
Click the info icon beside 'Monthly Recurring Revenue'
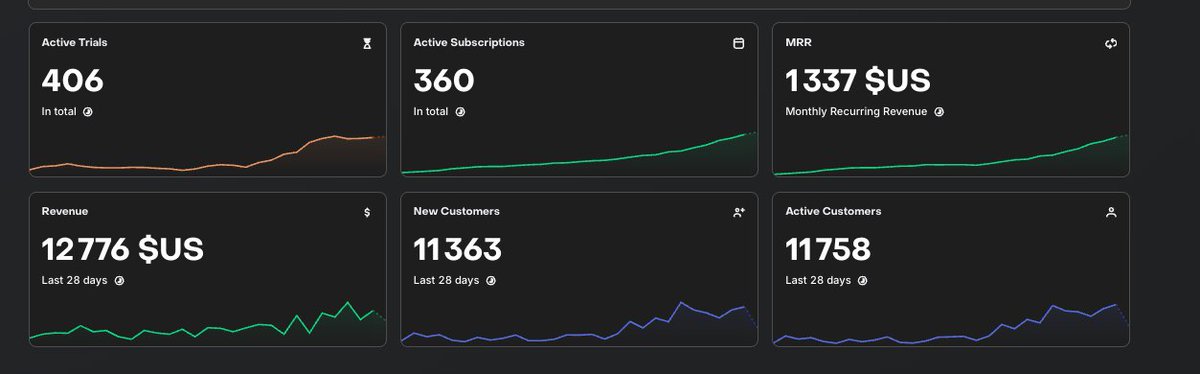(939, 112)
